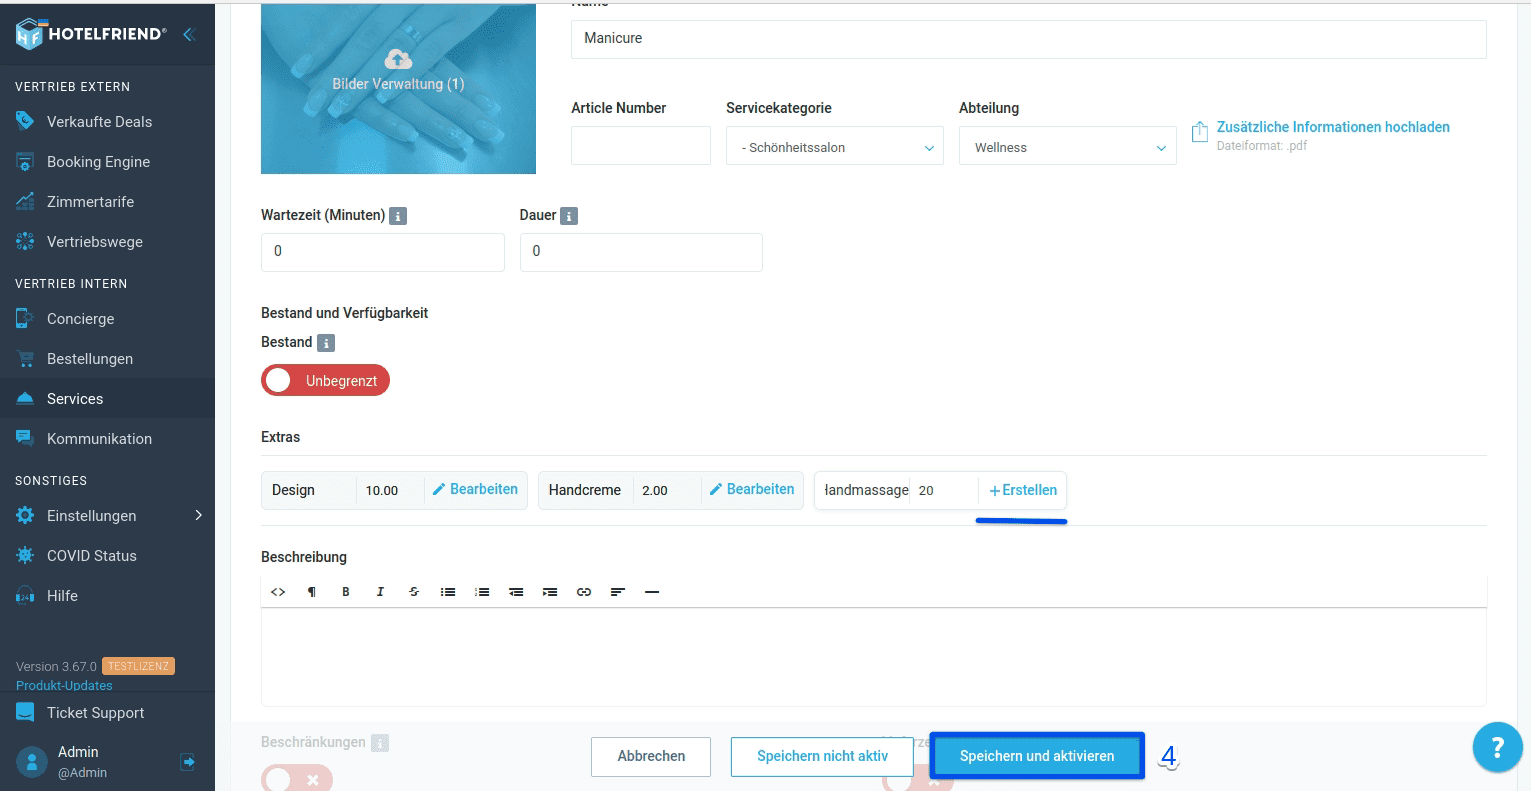Click the Speichern und aktivieren button
This screenshot has height=791, width=1531.
(x=1037, y=756)
